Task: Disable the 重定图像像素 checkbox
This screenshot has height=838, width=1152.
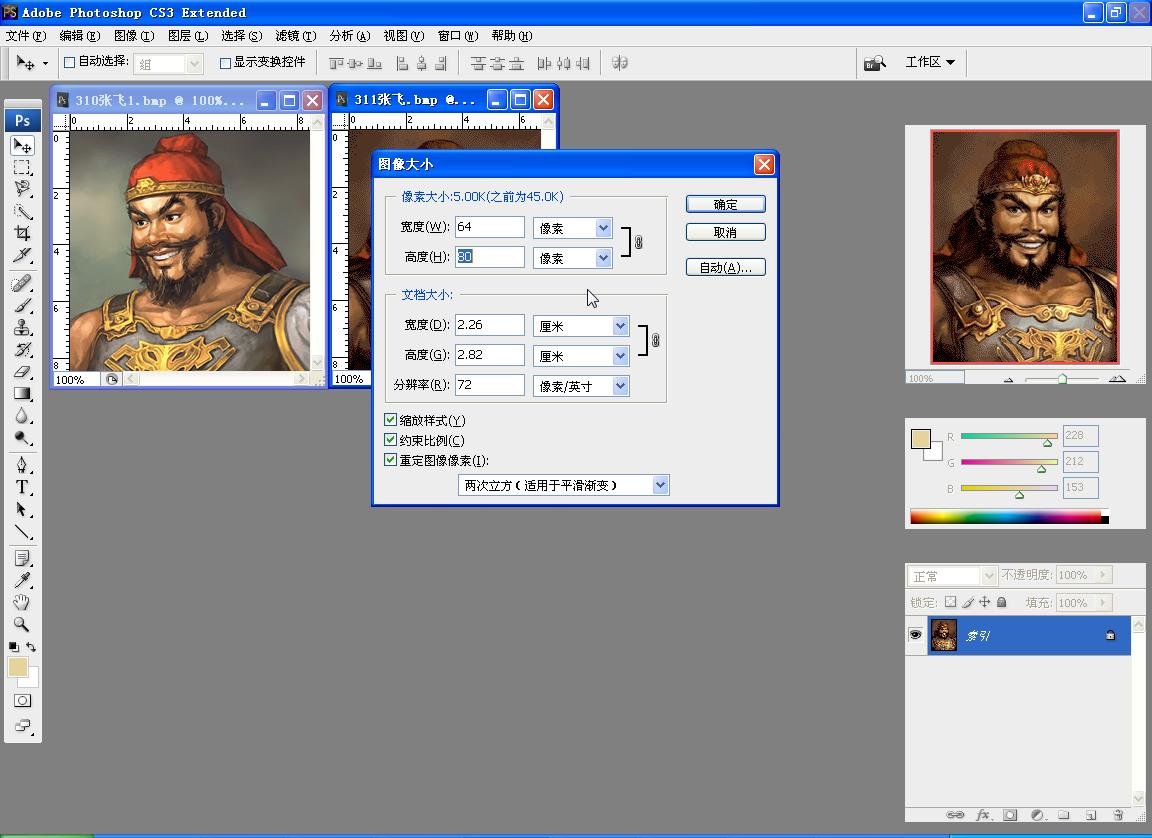Action: click(391, 460)
